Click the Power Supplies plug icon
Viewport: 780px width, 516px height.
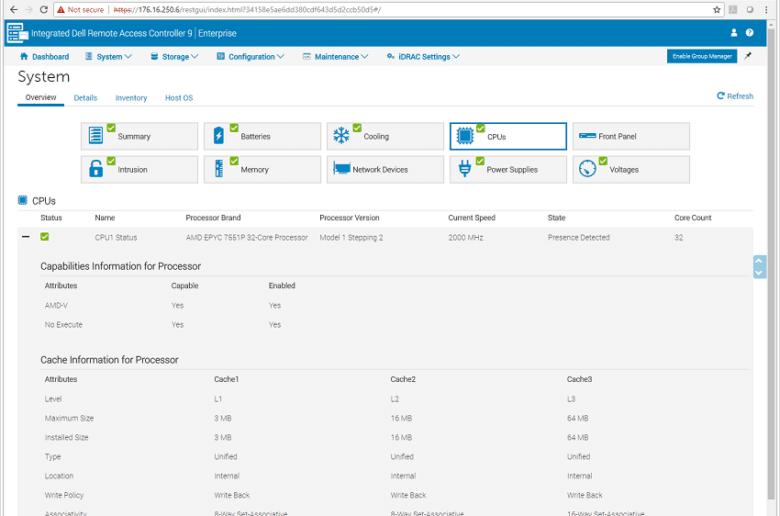[465, 169]
